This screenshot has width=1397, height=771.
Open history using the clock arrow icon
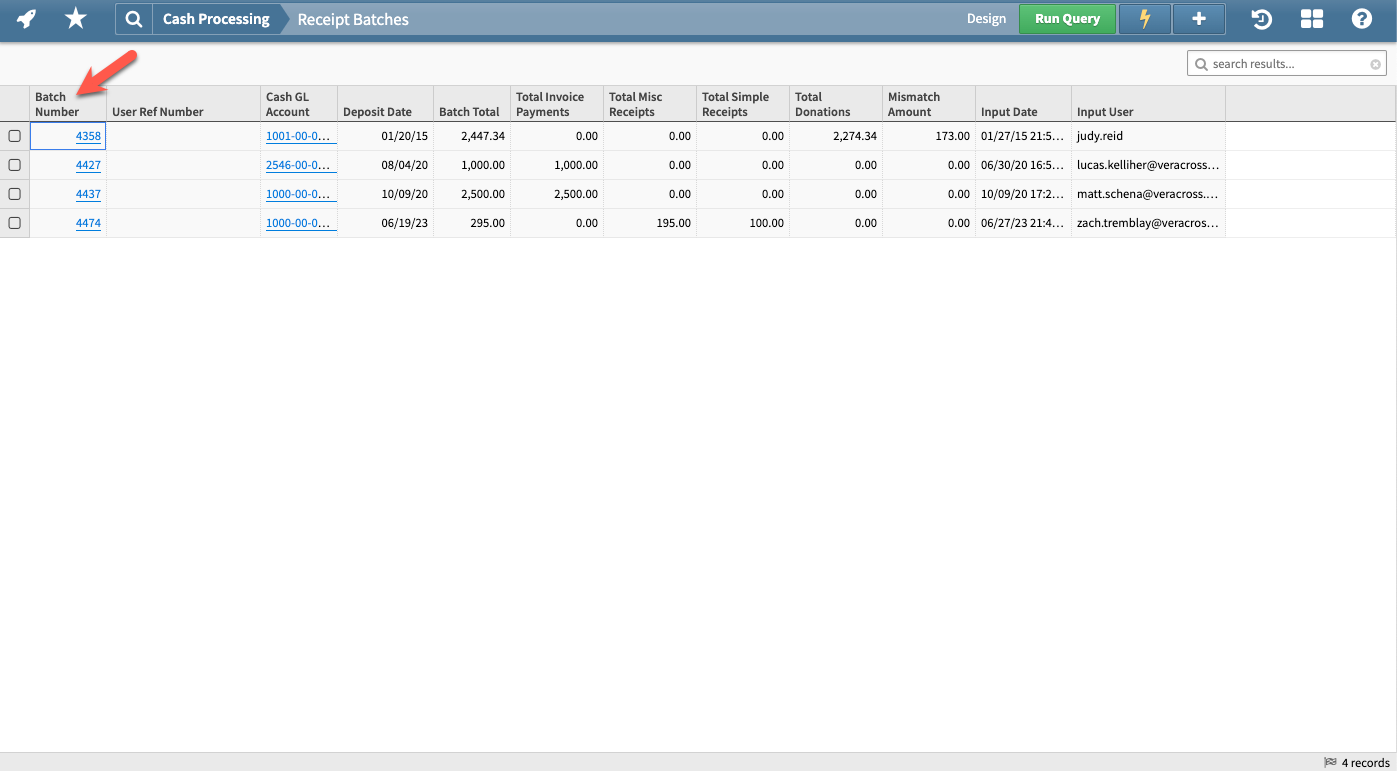[x=1261, y=18]
